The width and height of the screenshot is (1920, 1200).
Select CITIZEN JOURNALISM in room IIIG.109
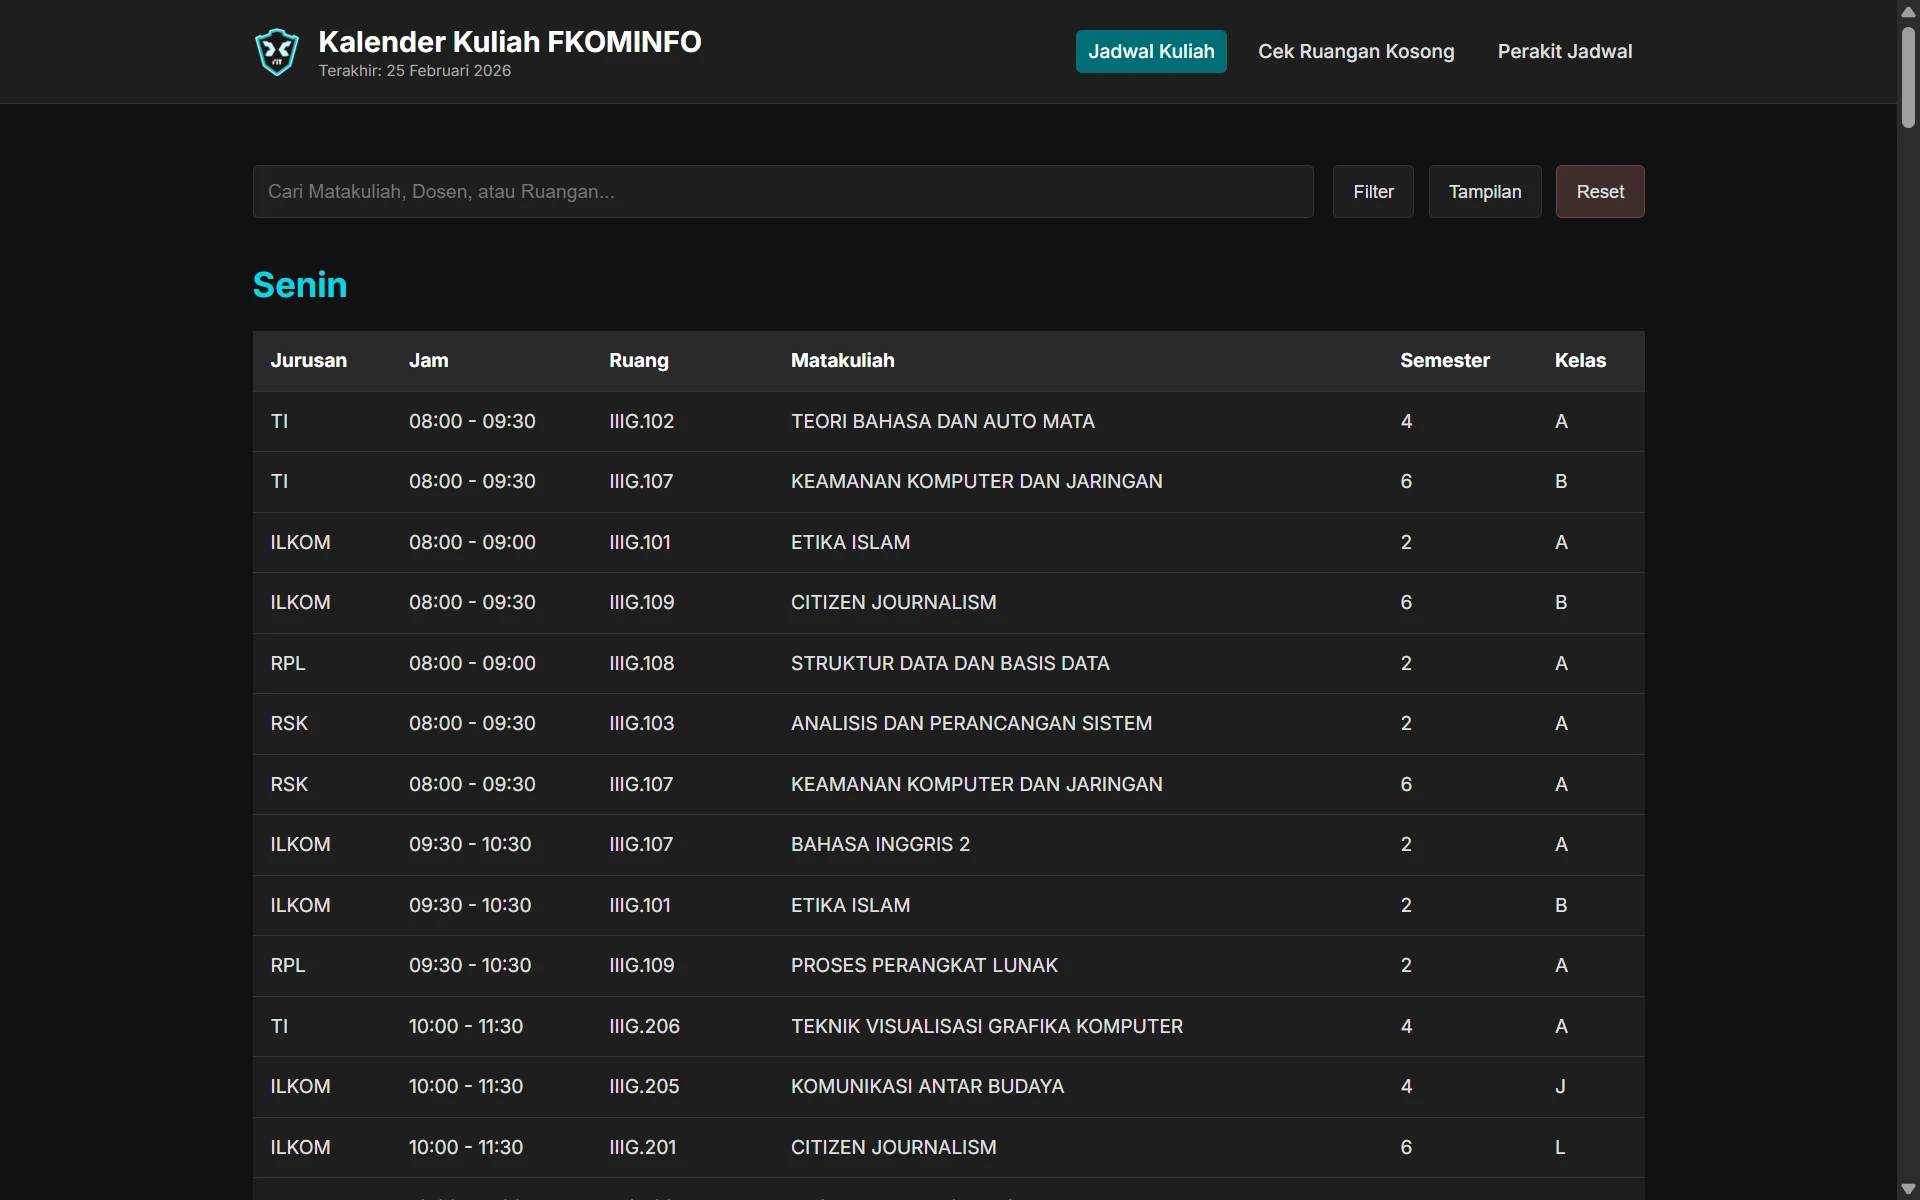click(949, 603)
